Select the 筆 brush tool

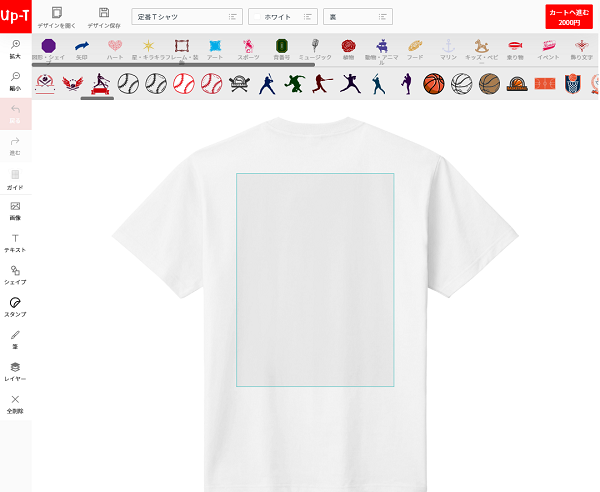[15, 339]
